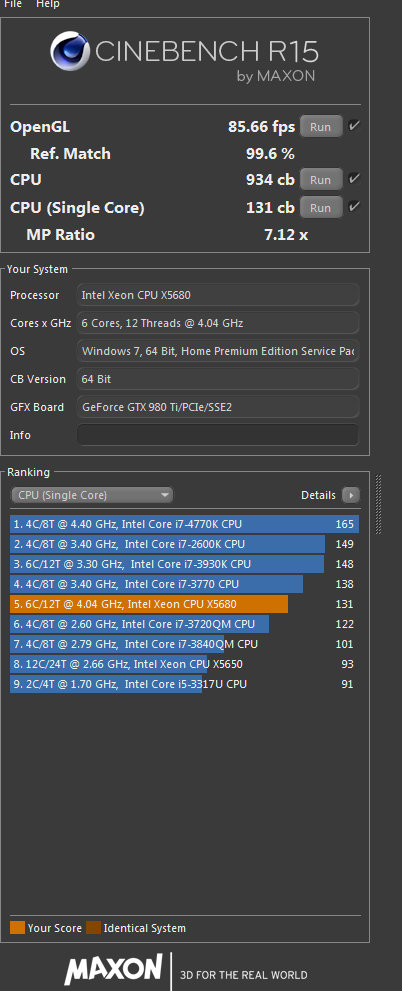This screenshot has width=402, height=991.
Task: Click the Identical System legend swatch
Action: [94, 928]
